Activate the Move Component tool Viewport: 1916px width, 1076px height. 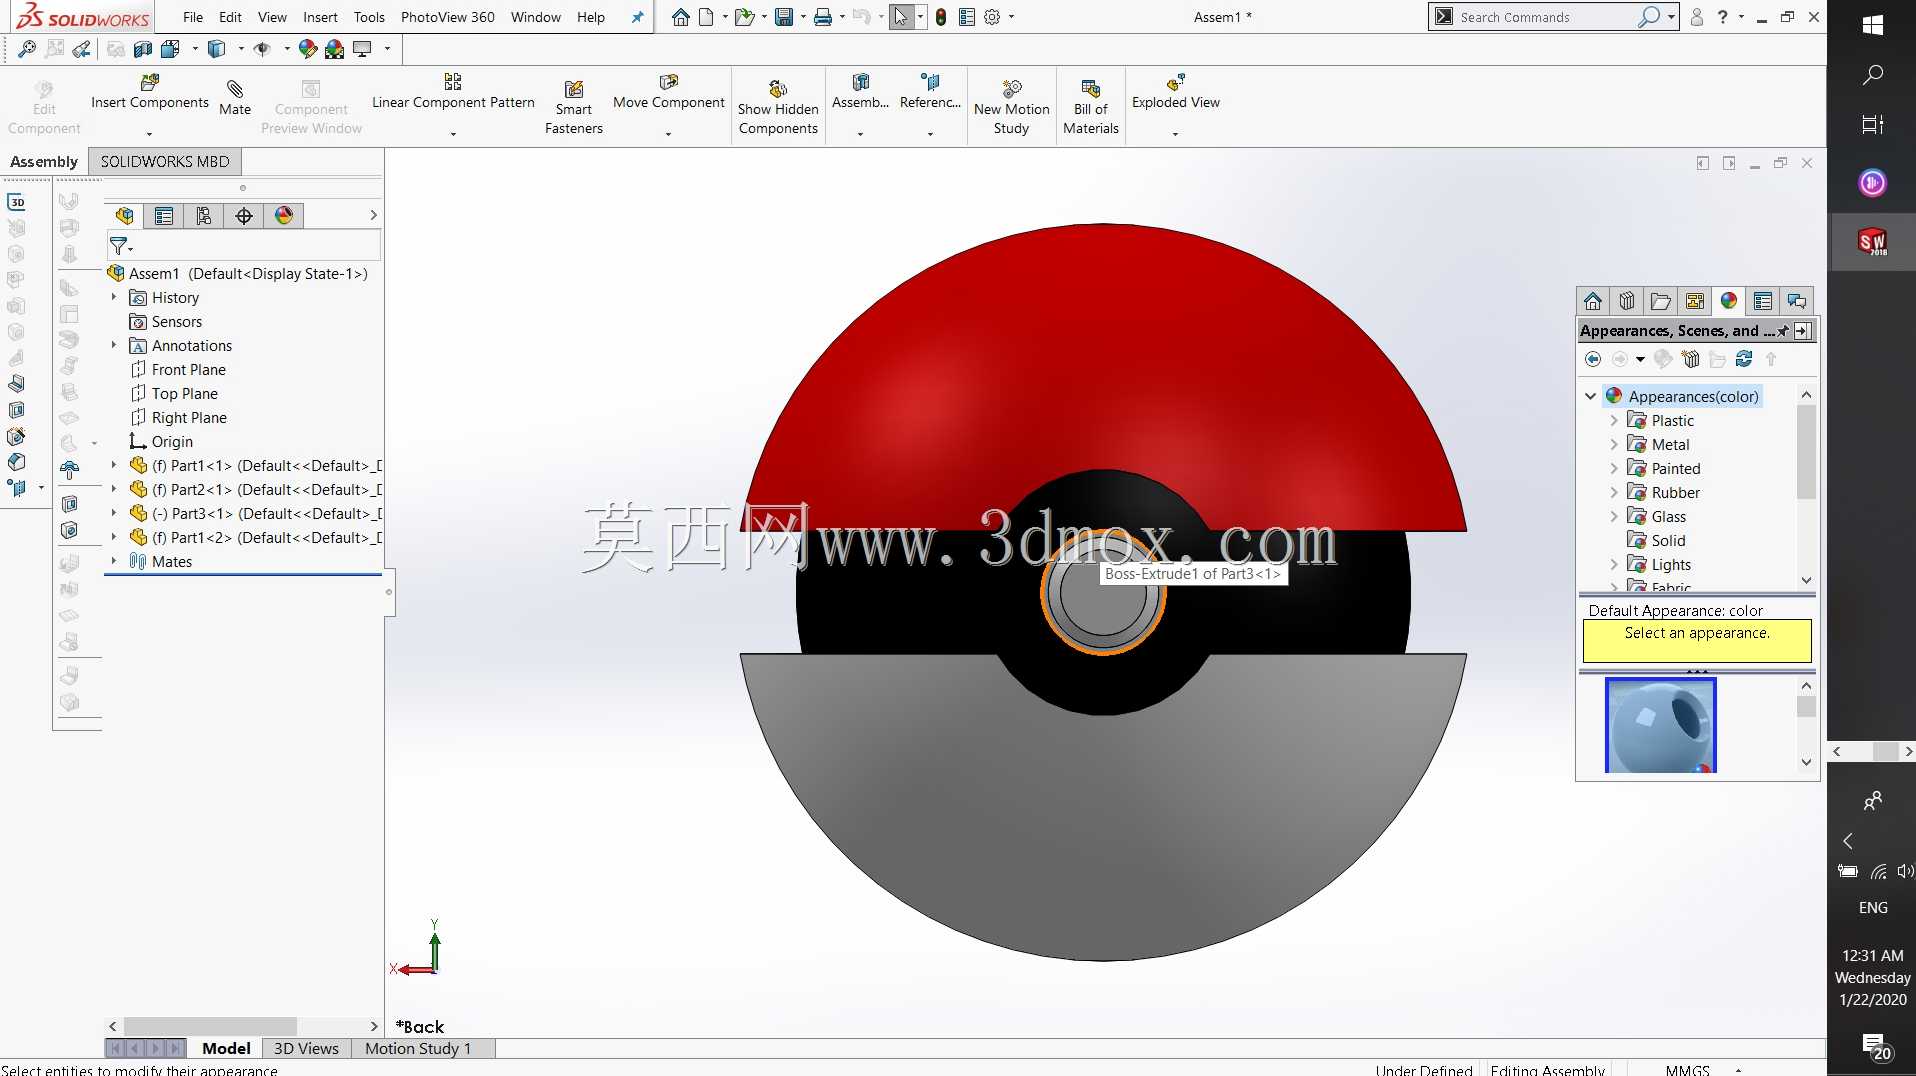(669, 93)
